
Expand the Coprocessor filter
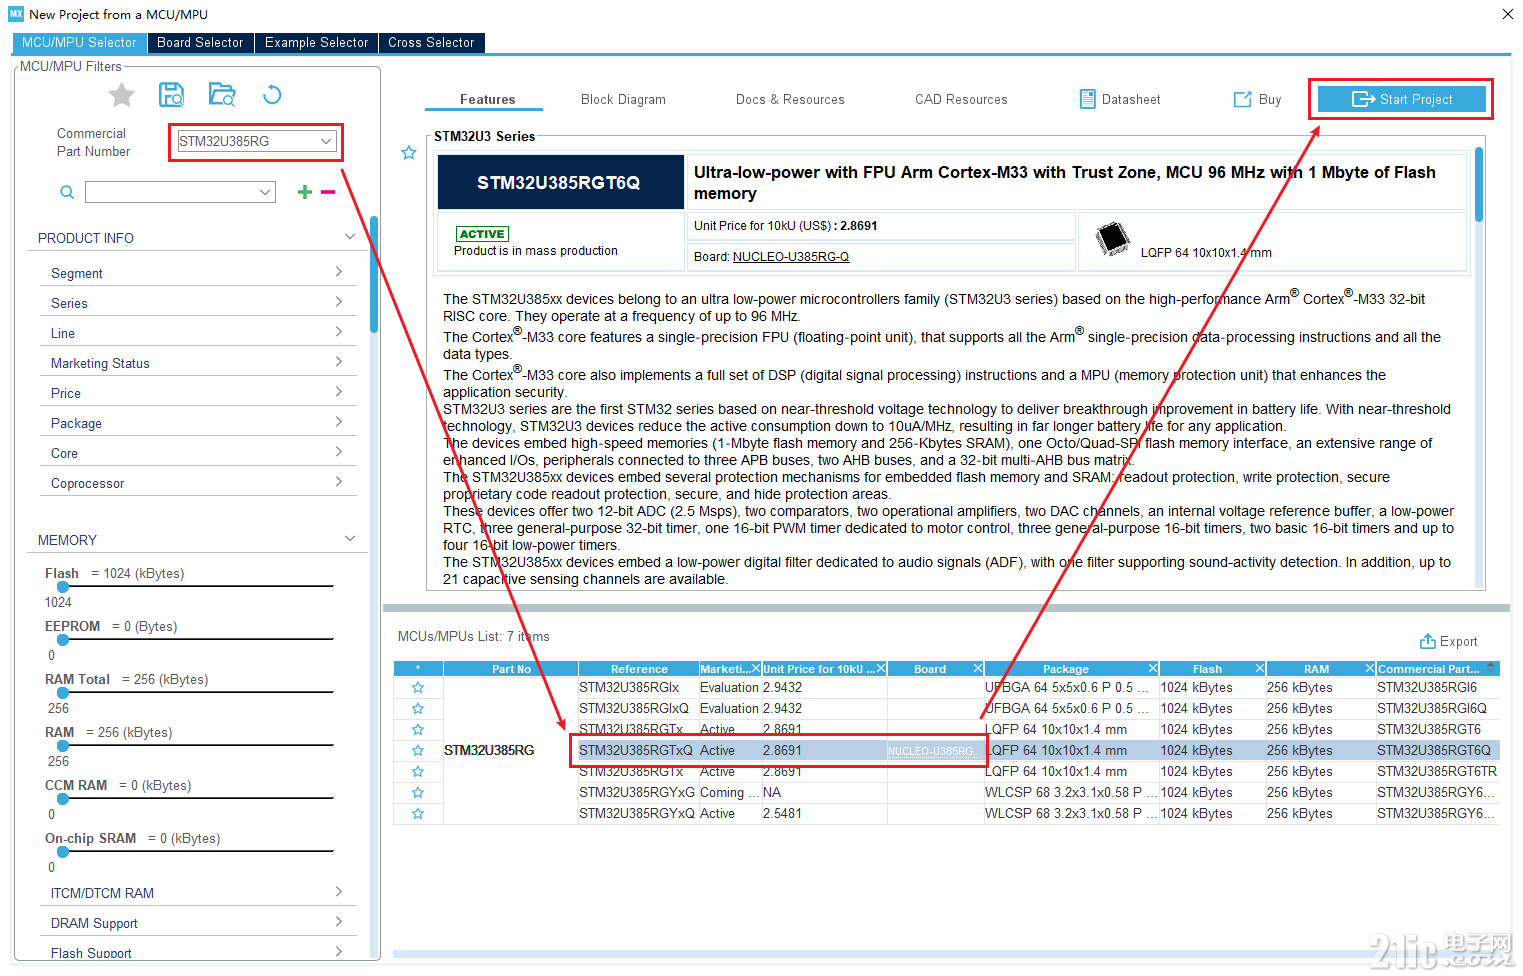[338, 482]
